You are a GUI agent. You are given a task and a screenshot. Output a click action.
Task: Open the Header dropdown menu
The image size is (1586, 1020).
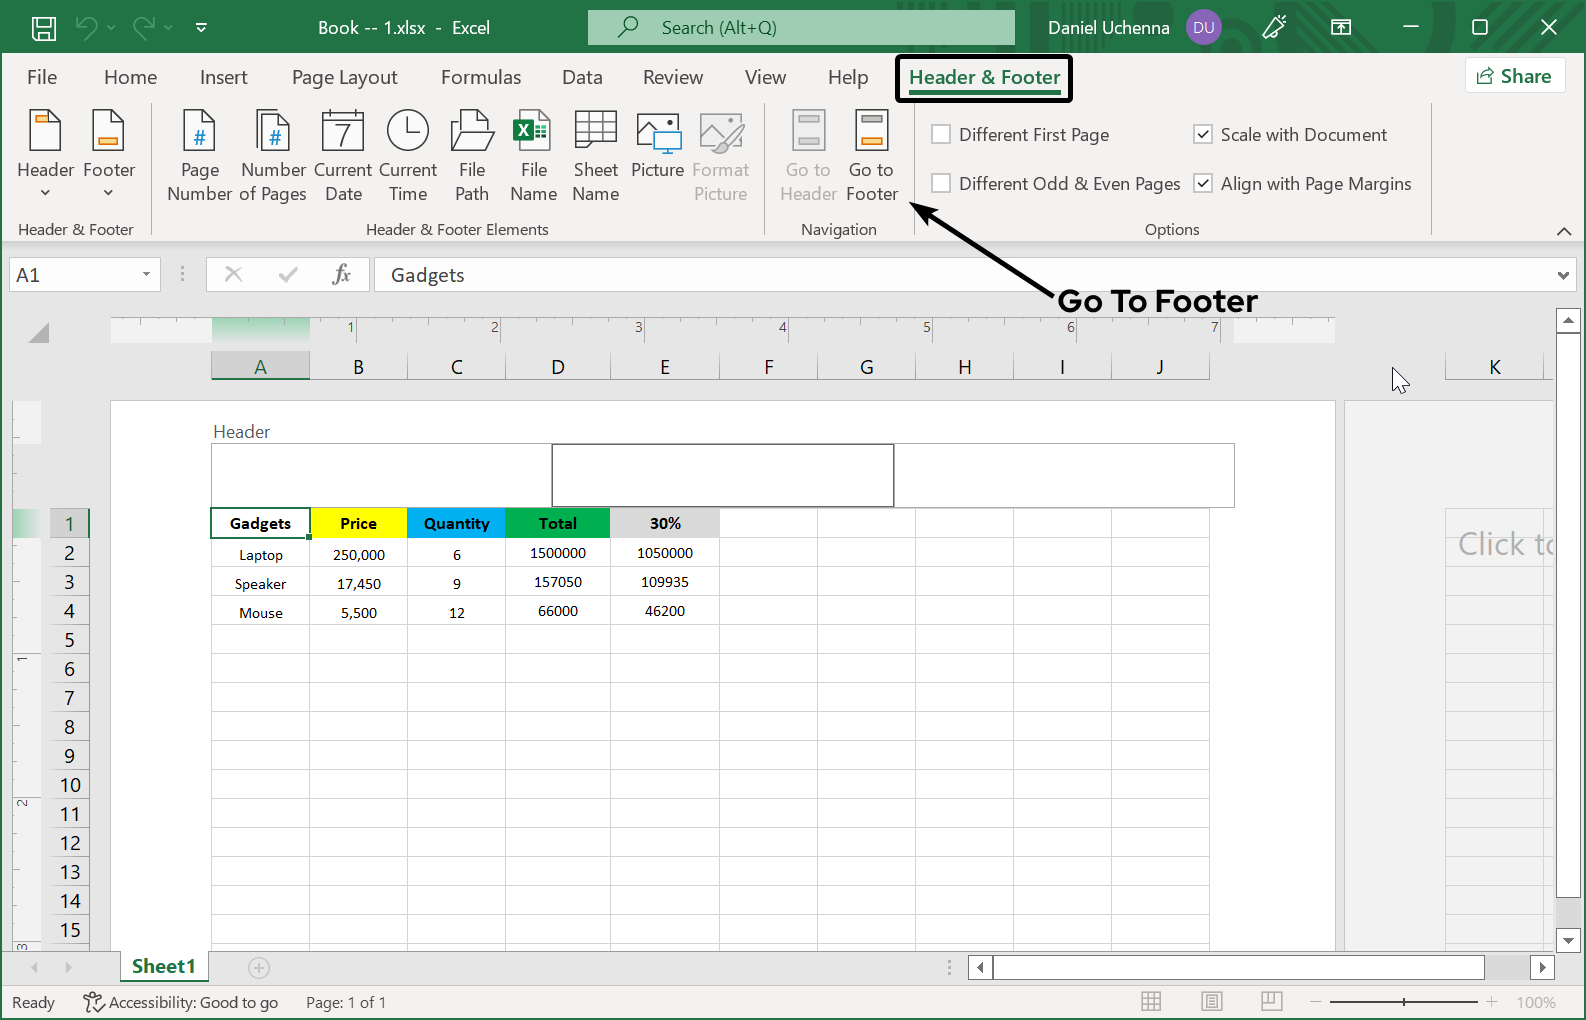click(46, 155)
